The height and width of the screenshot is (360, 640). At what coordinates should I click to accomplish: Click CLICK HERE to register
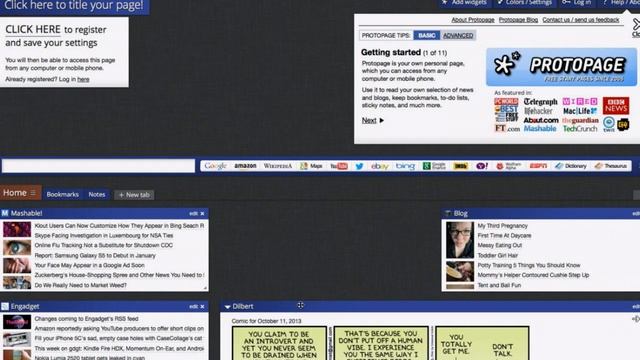click(x=33, y=29)
